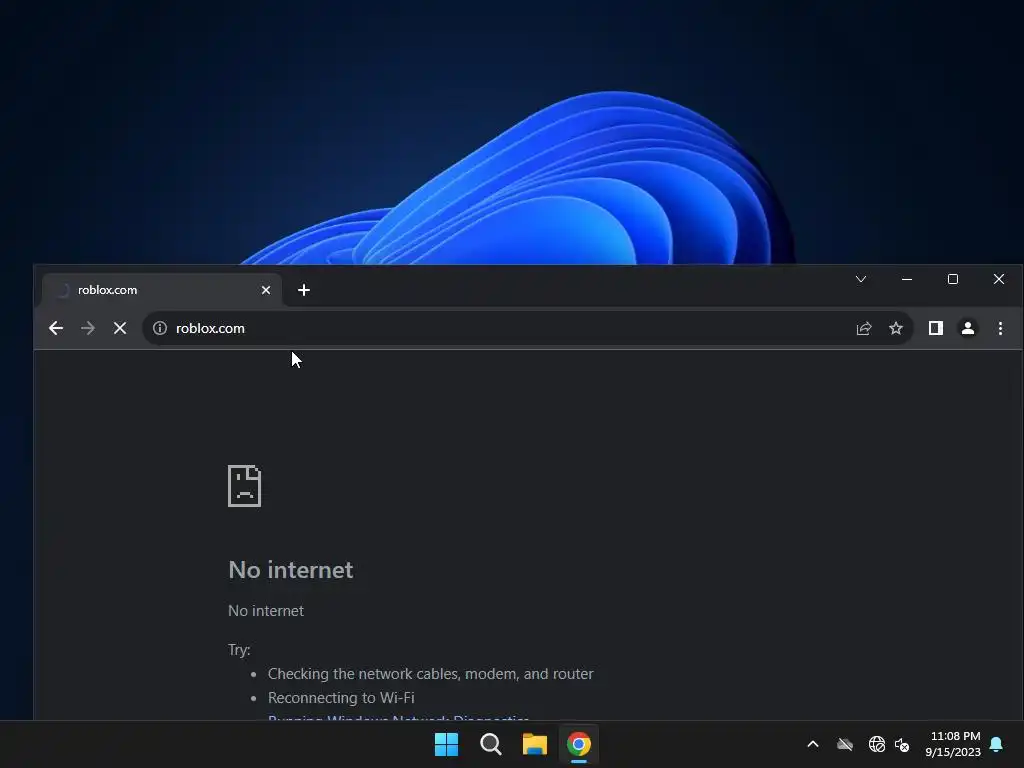
Task: Close the roblox.com tab
Action: click(266, 290)
